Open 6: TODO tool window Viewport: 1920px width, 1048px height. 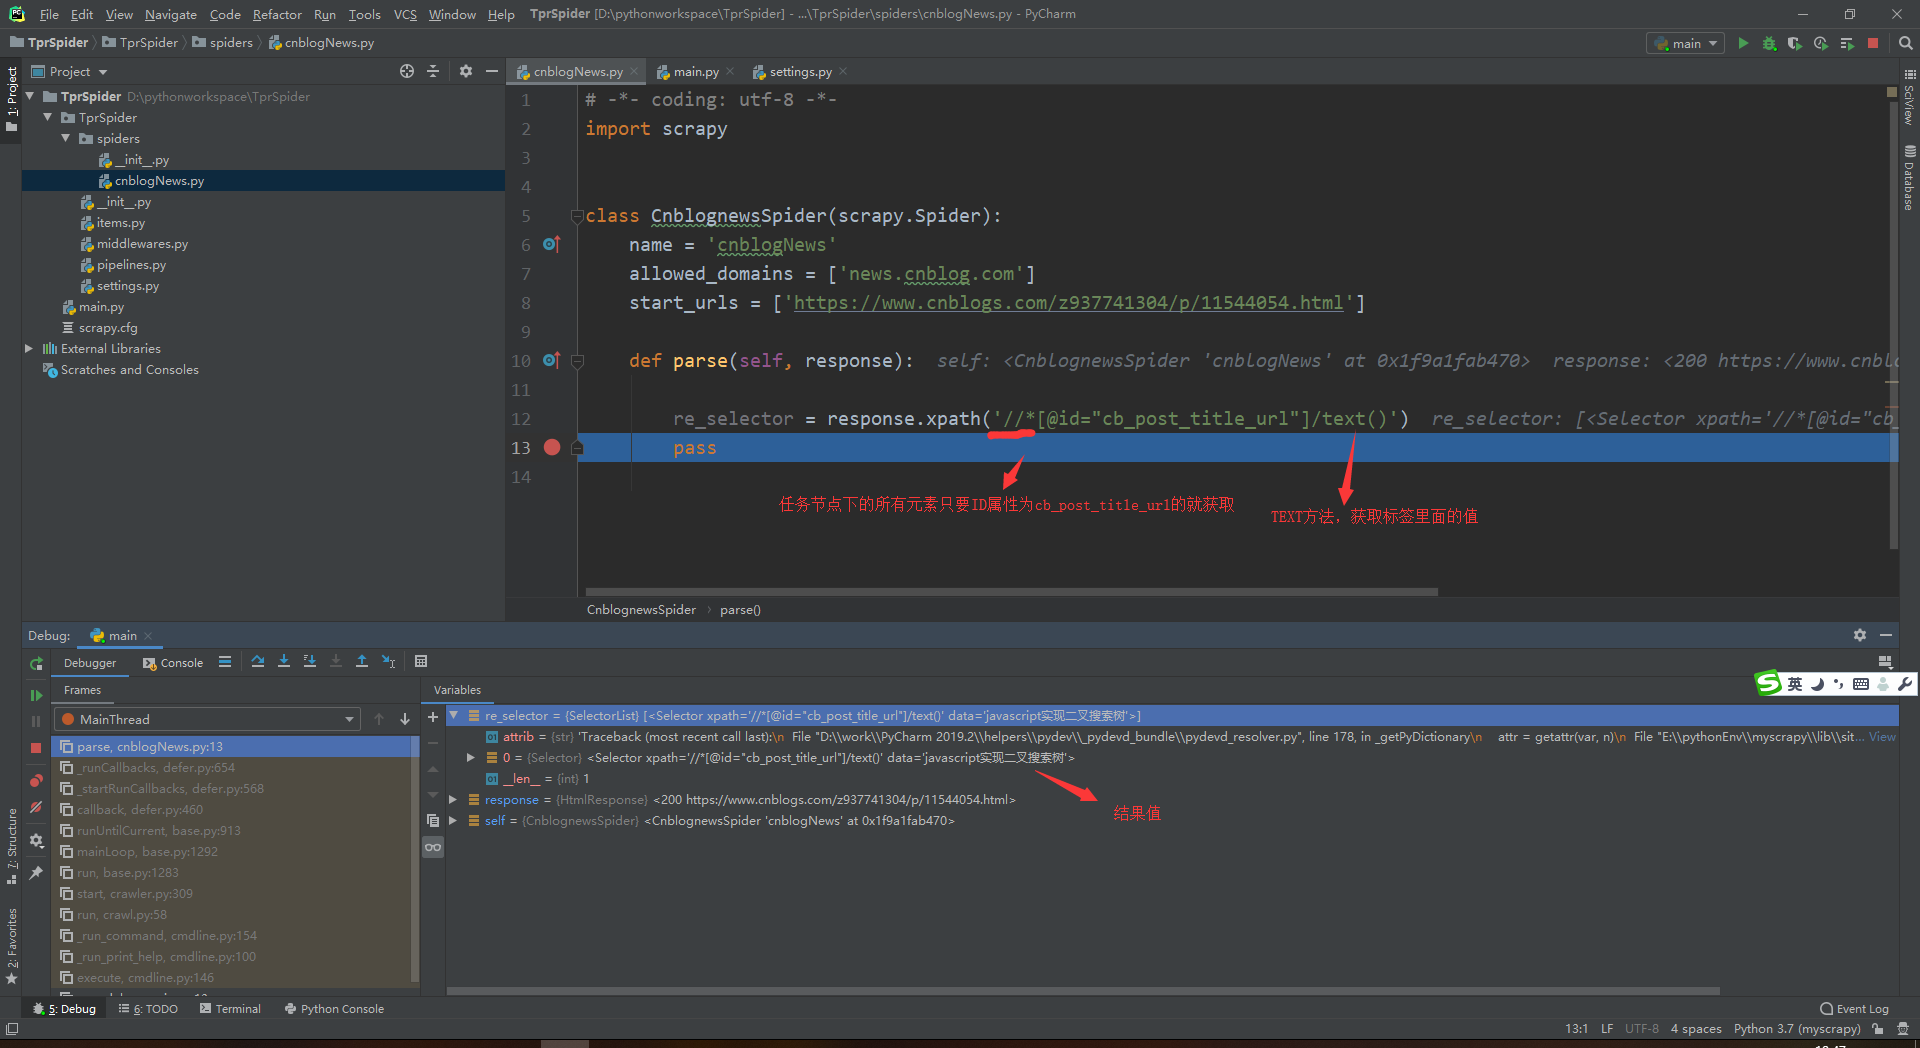click(148, 1008)
